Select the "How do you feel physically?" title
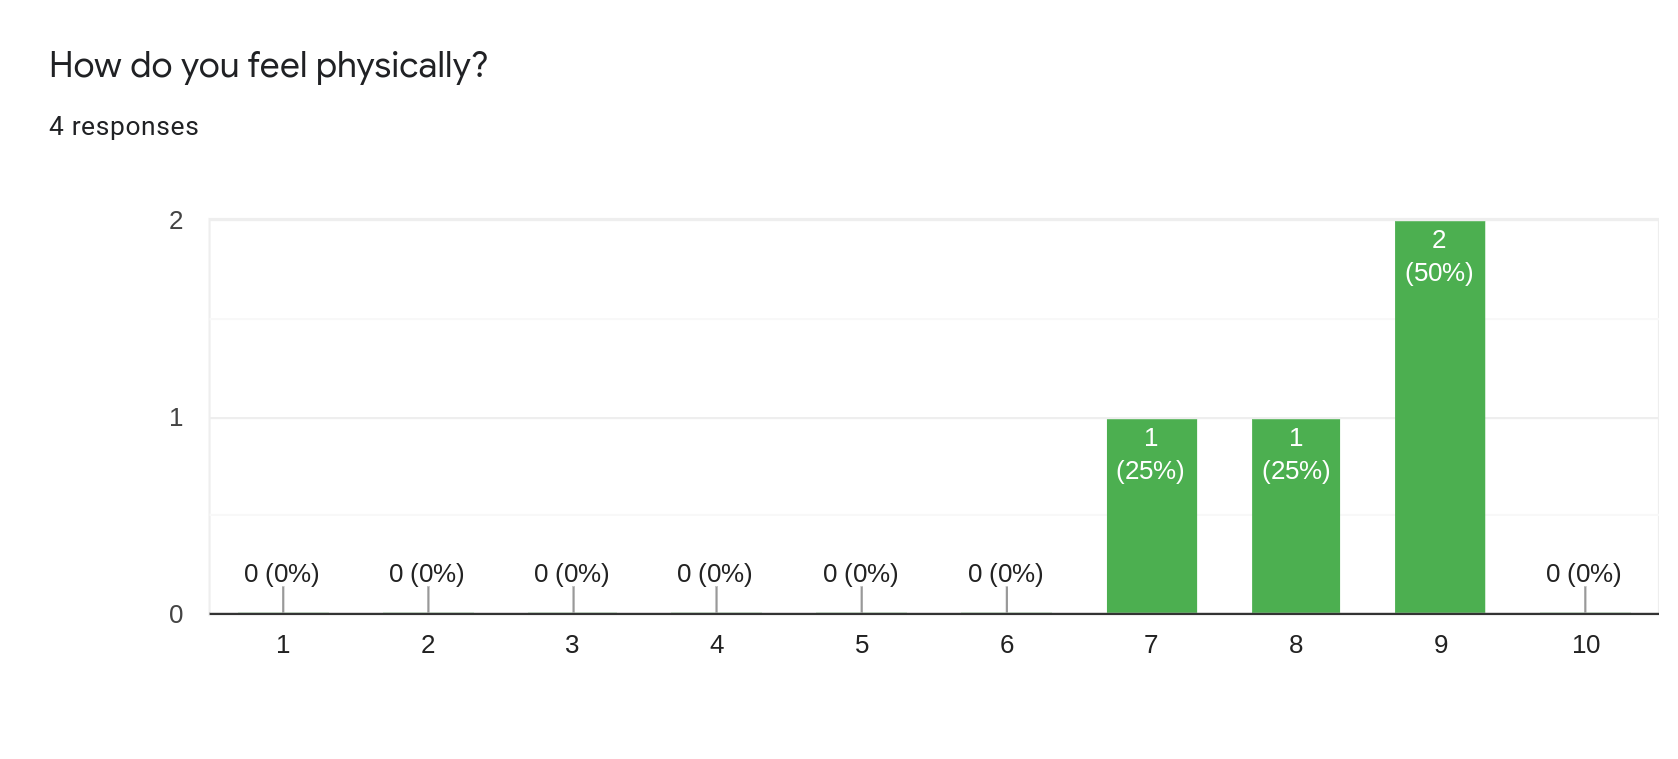Viewport: 1678px width, 759px height. 268,65
